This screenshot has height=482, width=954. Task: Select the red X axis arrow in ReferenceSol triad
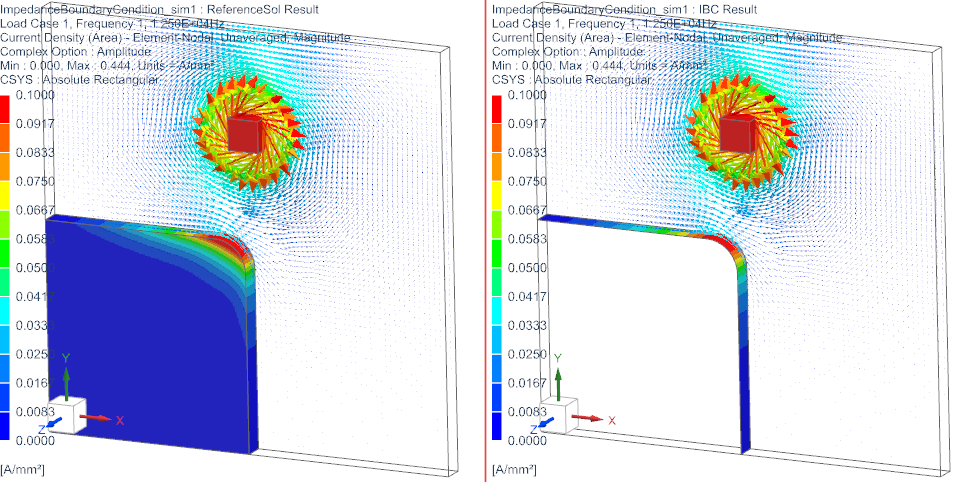pyautogui.click(x=98, y=417)
